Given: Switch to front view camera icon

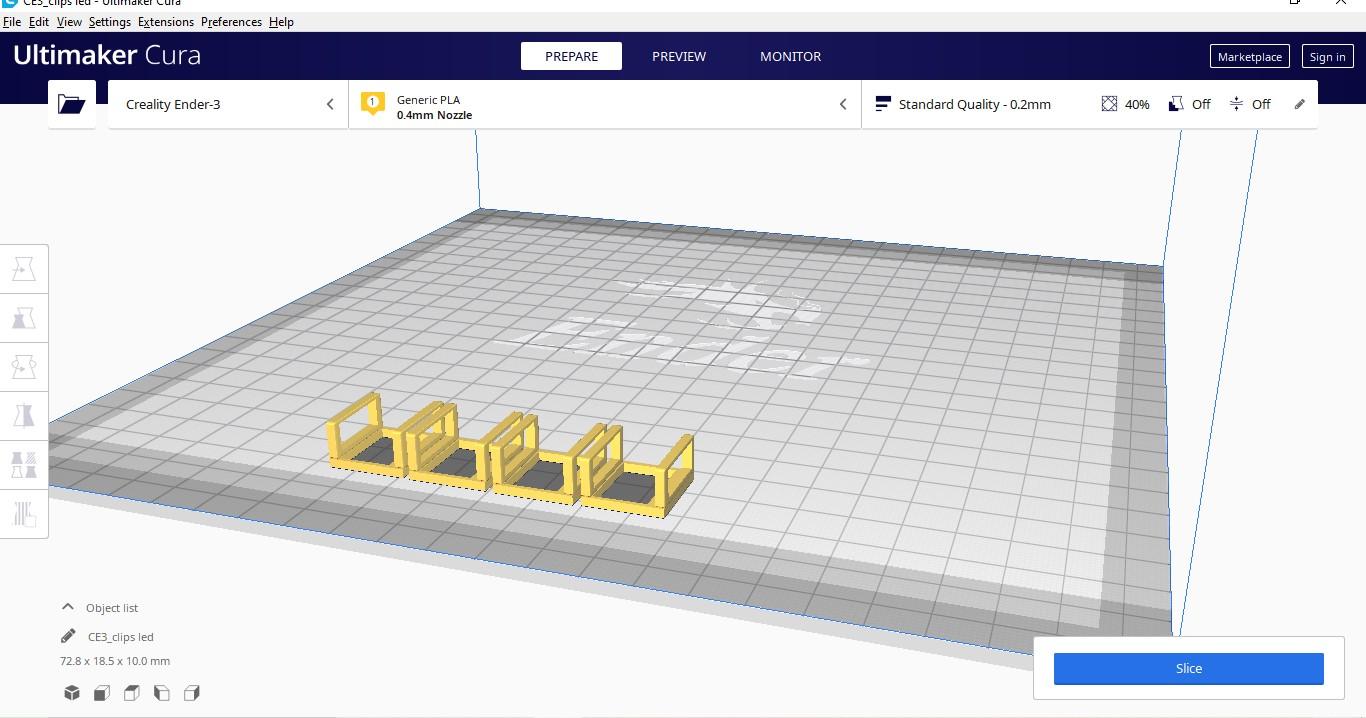Looking at the screenshot, I should 102,692.
